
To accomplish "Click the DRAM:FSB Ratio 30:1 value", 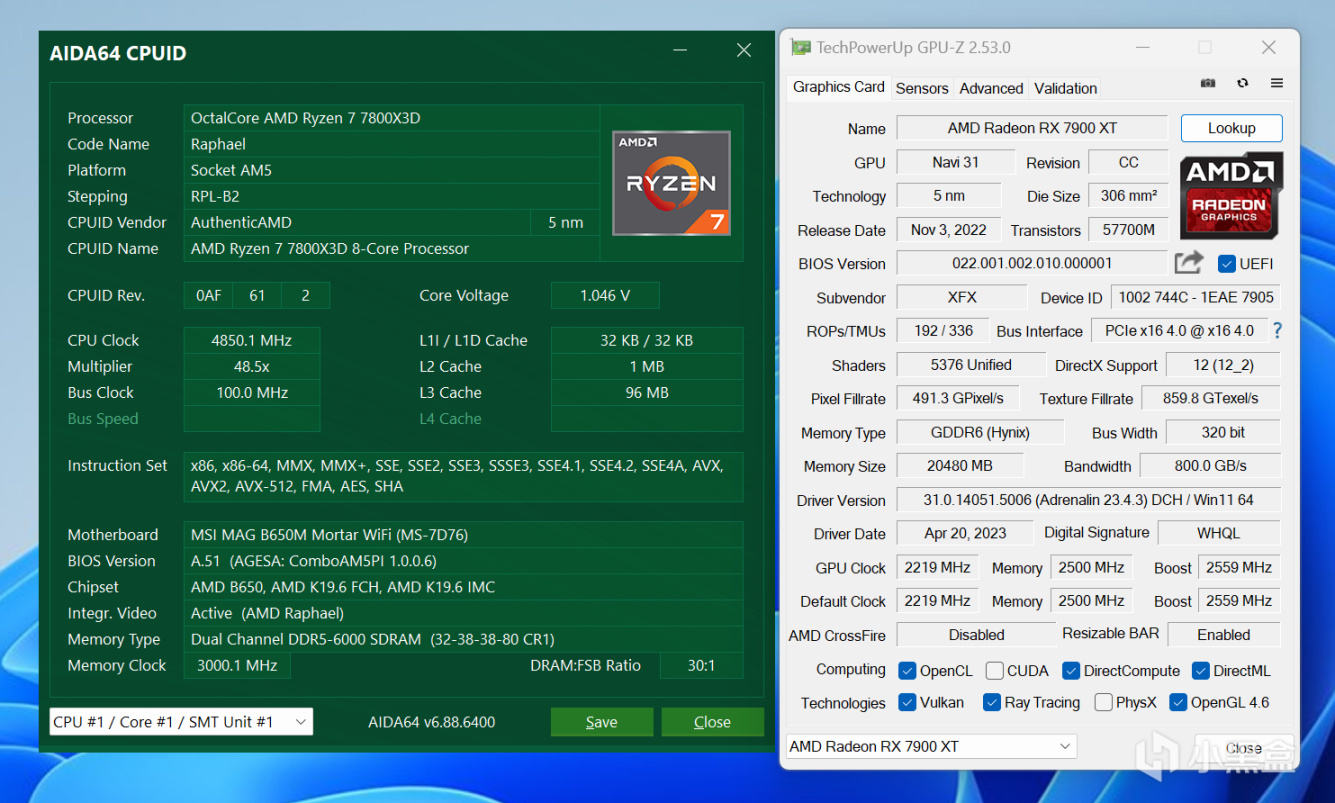I will [x=701, y=665].
